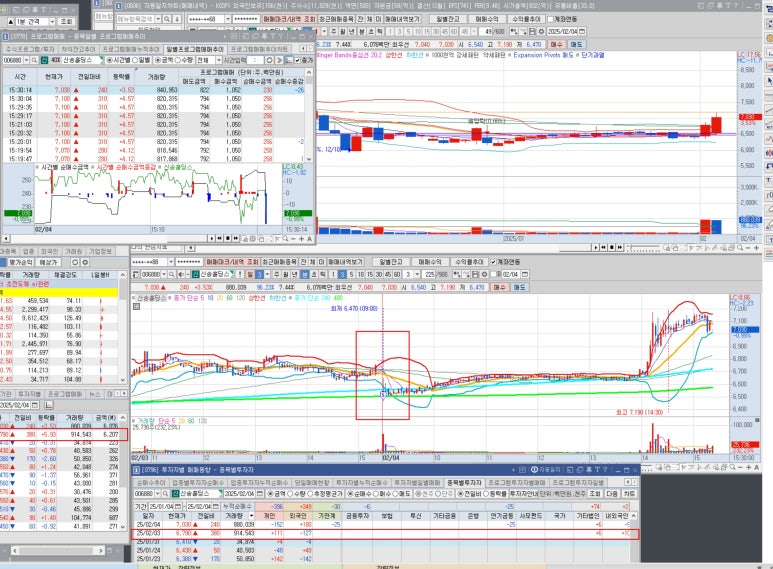Viewport: 773px width, 569px height.
Task: Click 조회 button beside 1분 간격
Action: tap(66, 22)
